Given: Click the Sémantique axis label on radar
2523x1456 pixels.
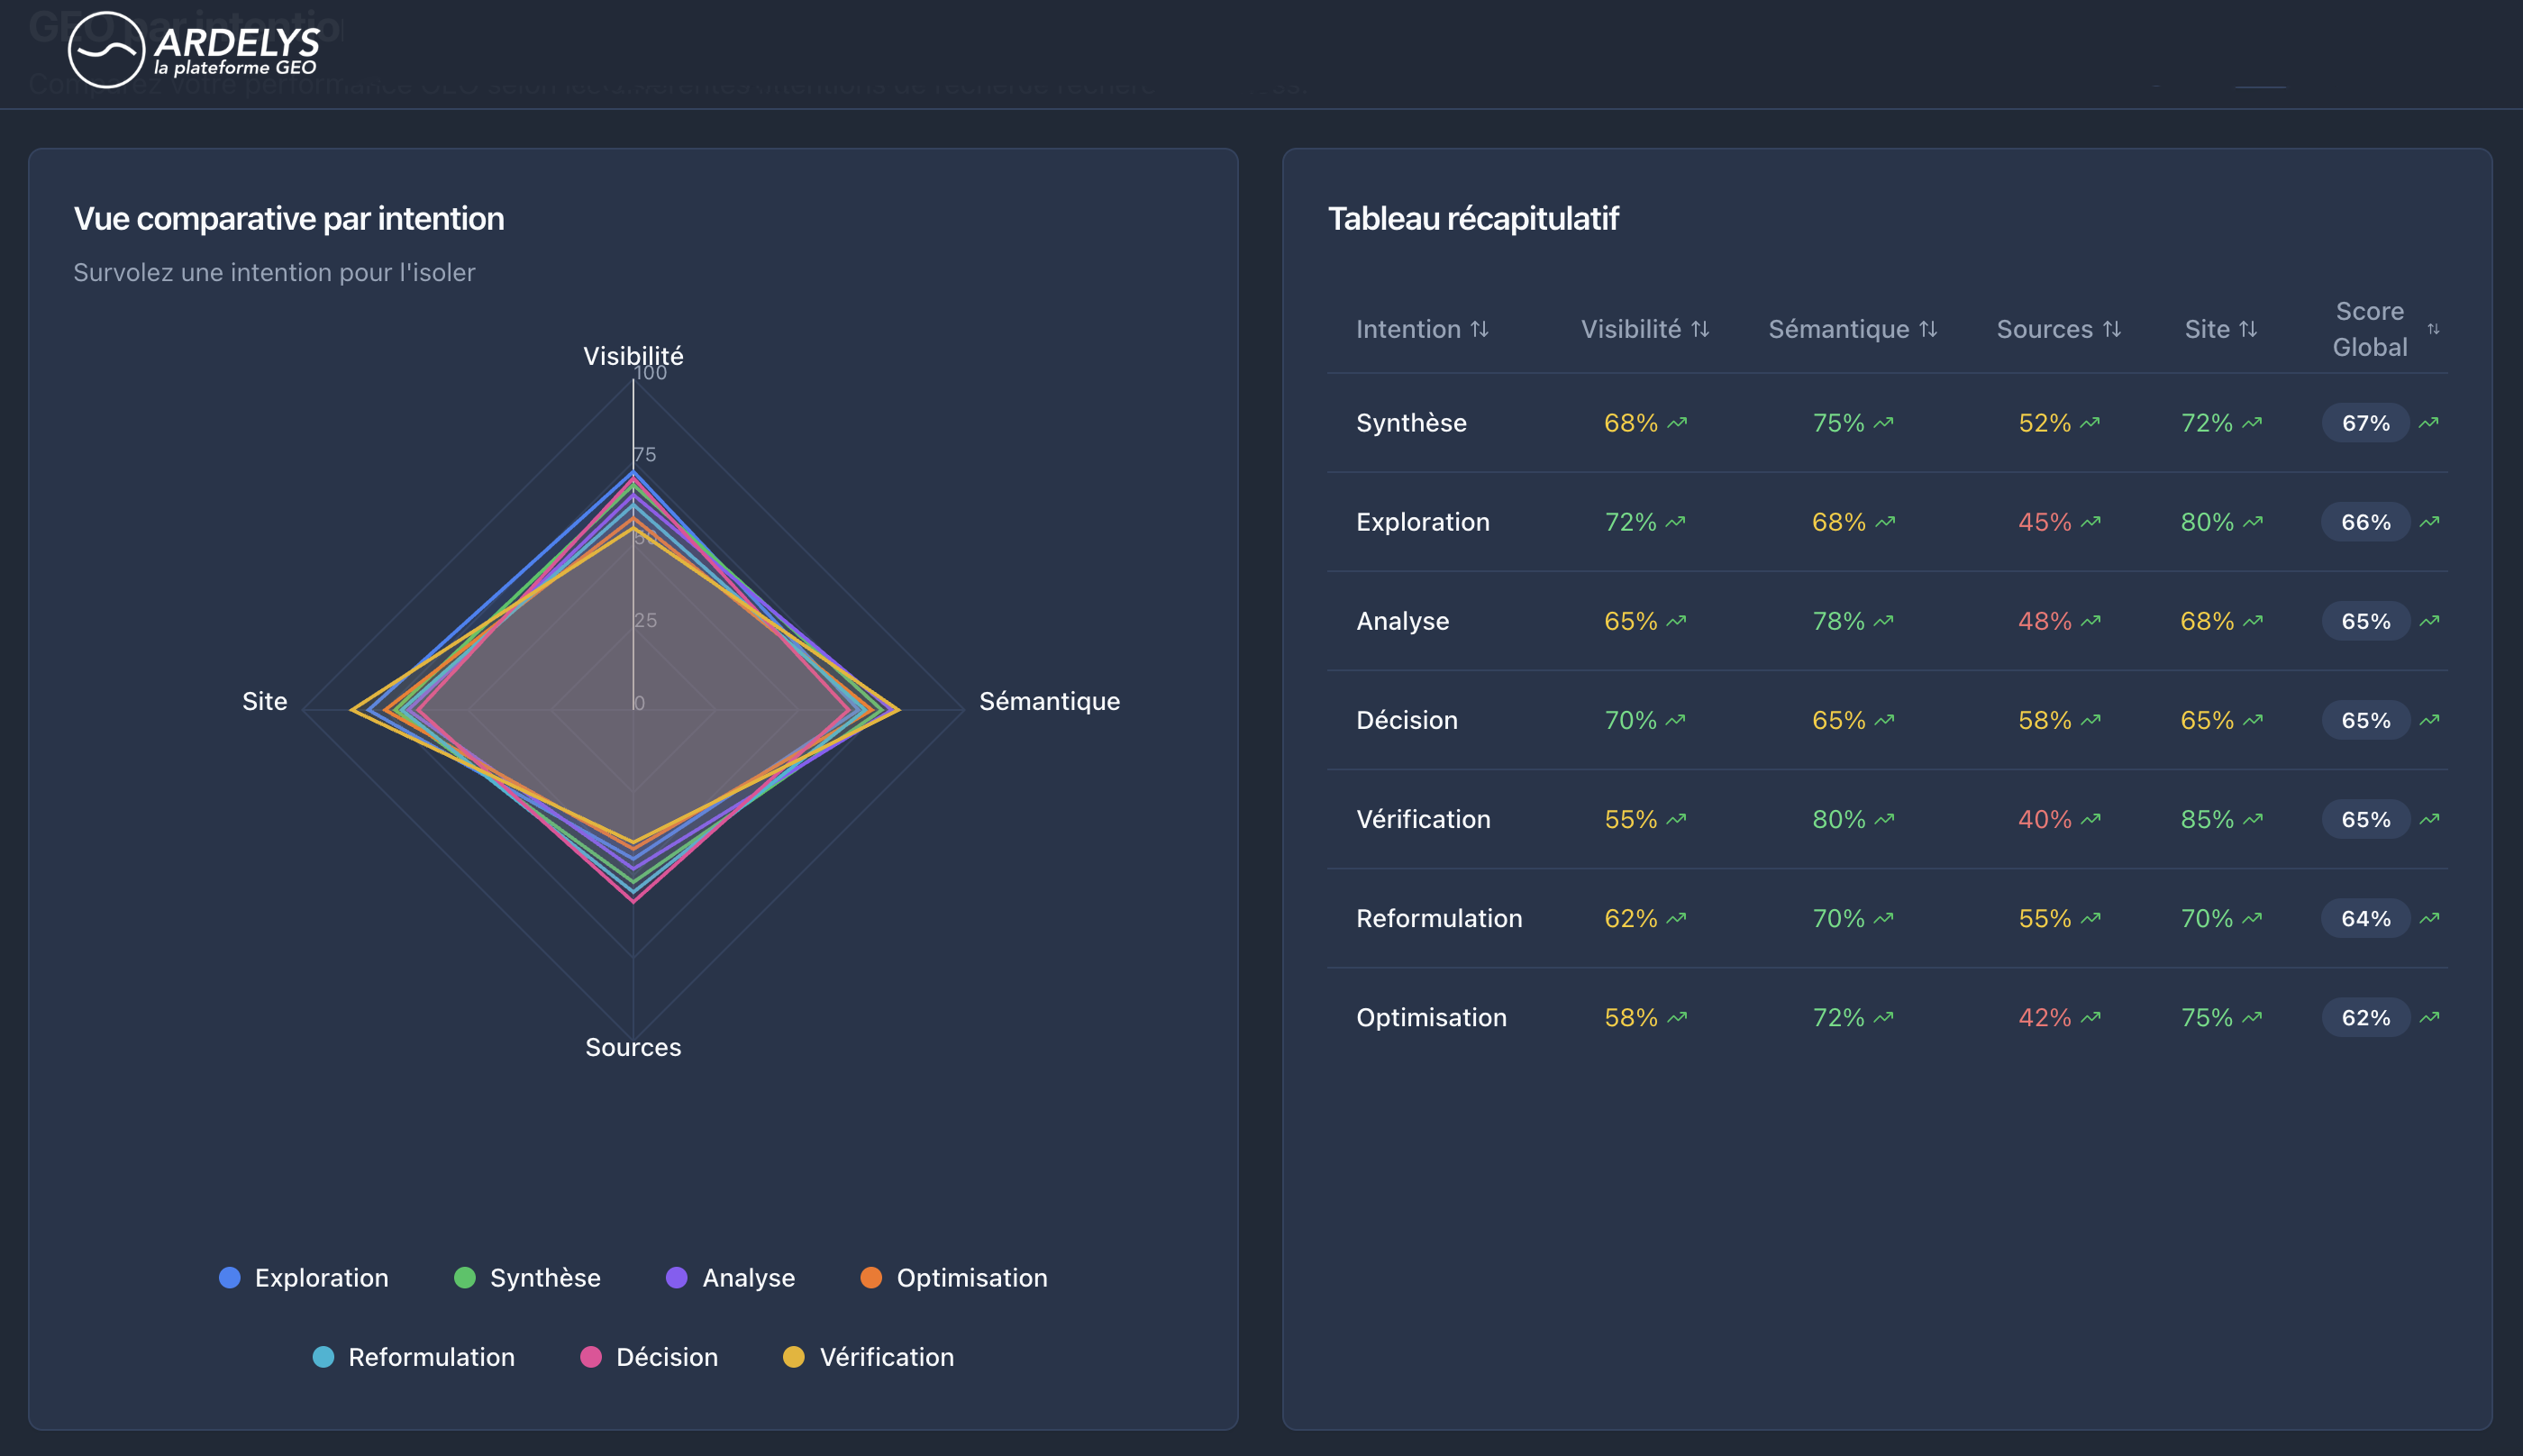Looking at the screenshot, I should pyautogui.click(x=1049, y=701).
